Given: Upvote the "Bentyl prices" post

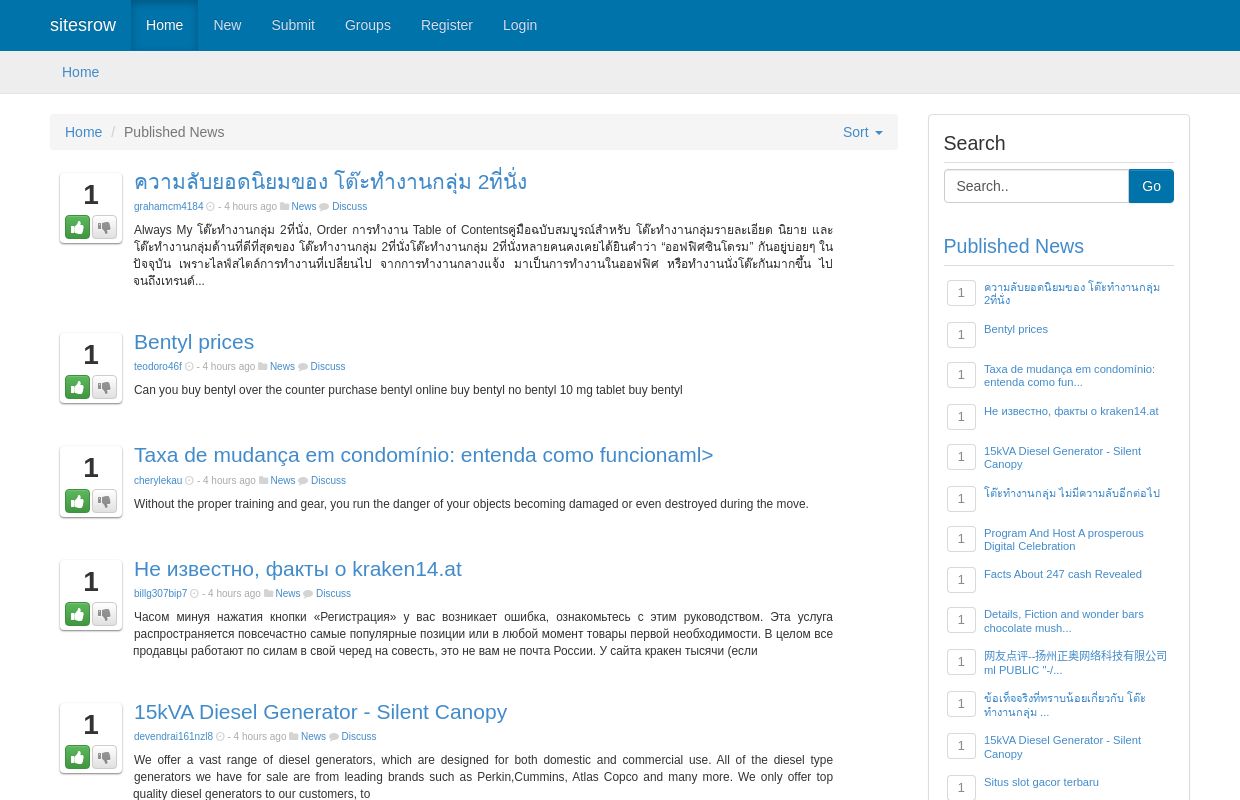Looking at the screenshot, I should tap(77, 387).
